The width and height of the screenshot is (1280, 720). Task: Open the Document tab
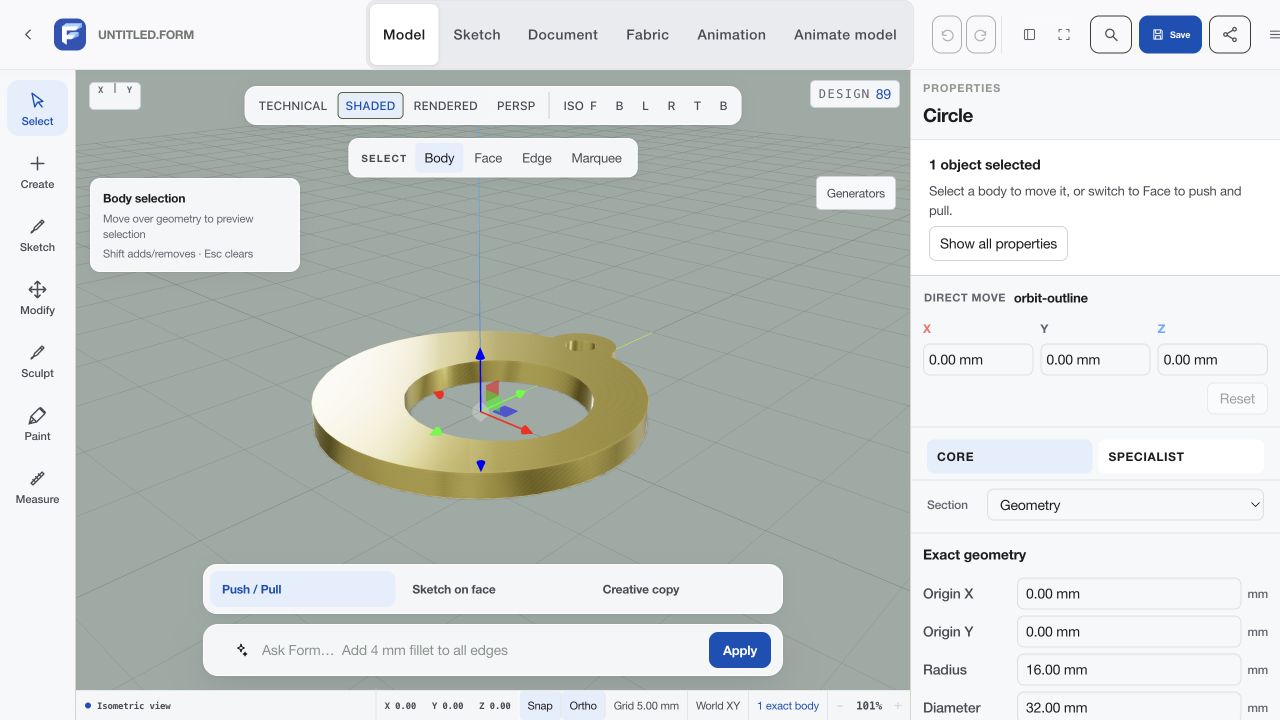tap(563, 34)
